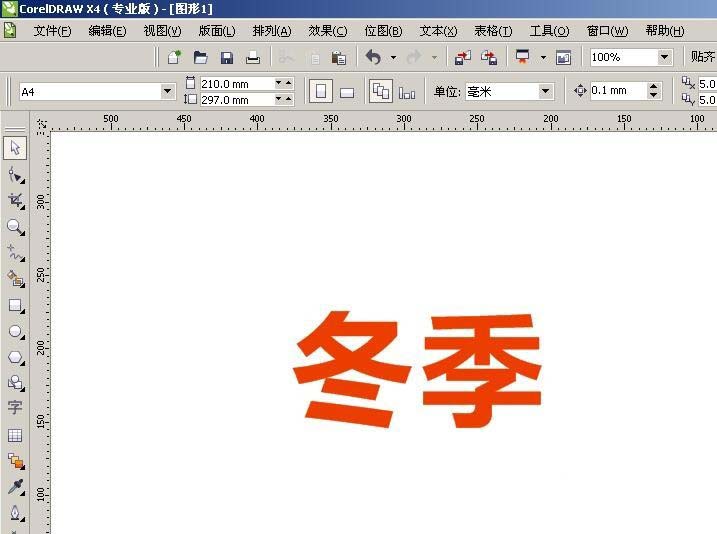Click the ruler origin corner icon
Image resolution: width=717 pixels, height=534 pixels.
[41, 124]
